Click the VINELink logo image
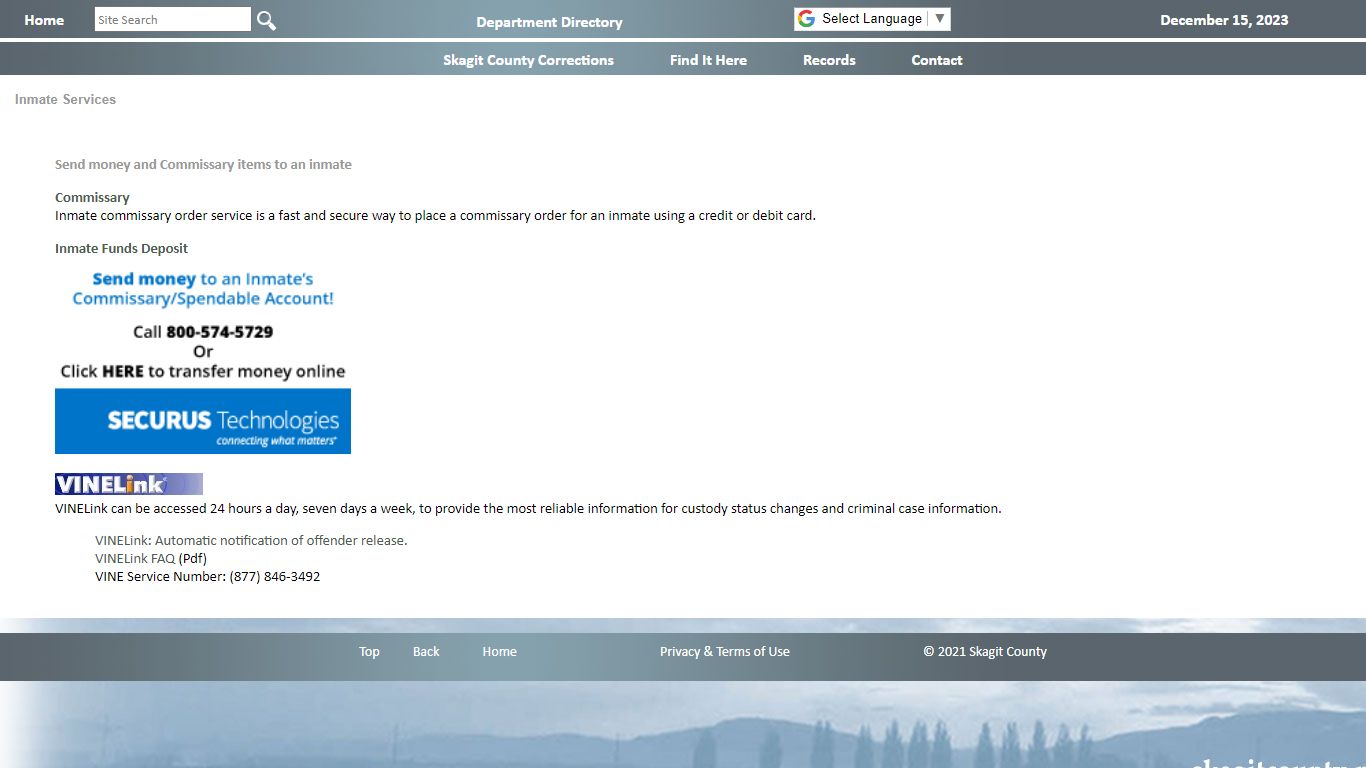 coord(129,484)
